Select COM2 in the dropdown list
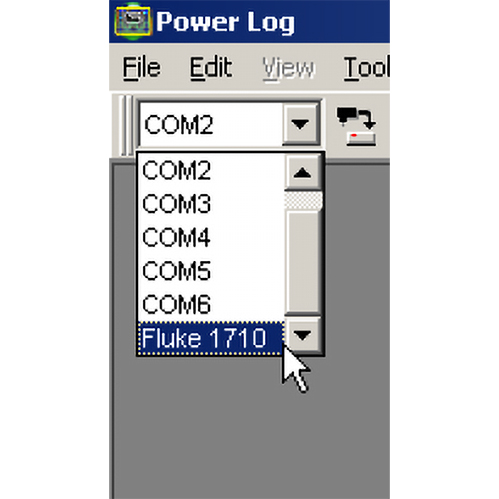The width and height of the screenshot is (499, 499). click(x=211, y=170)
